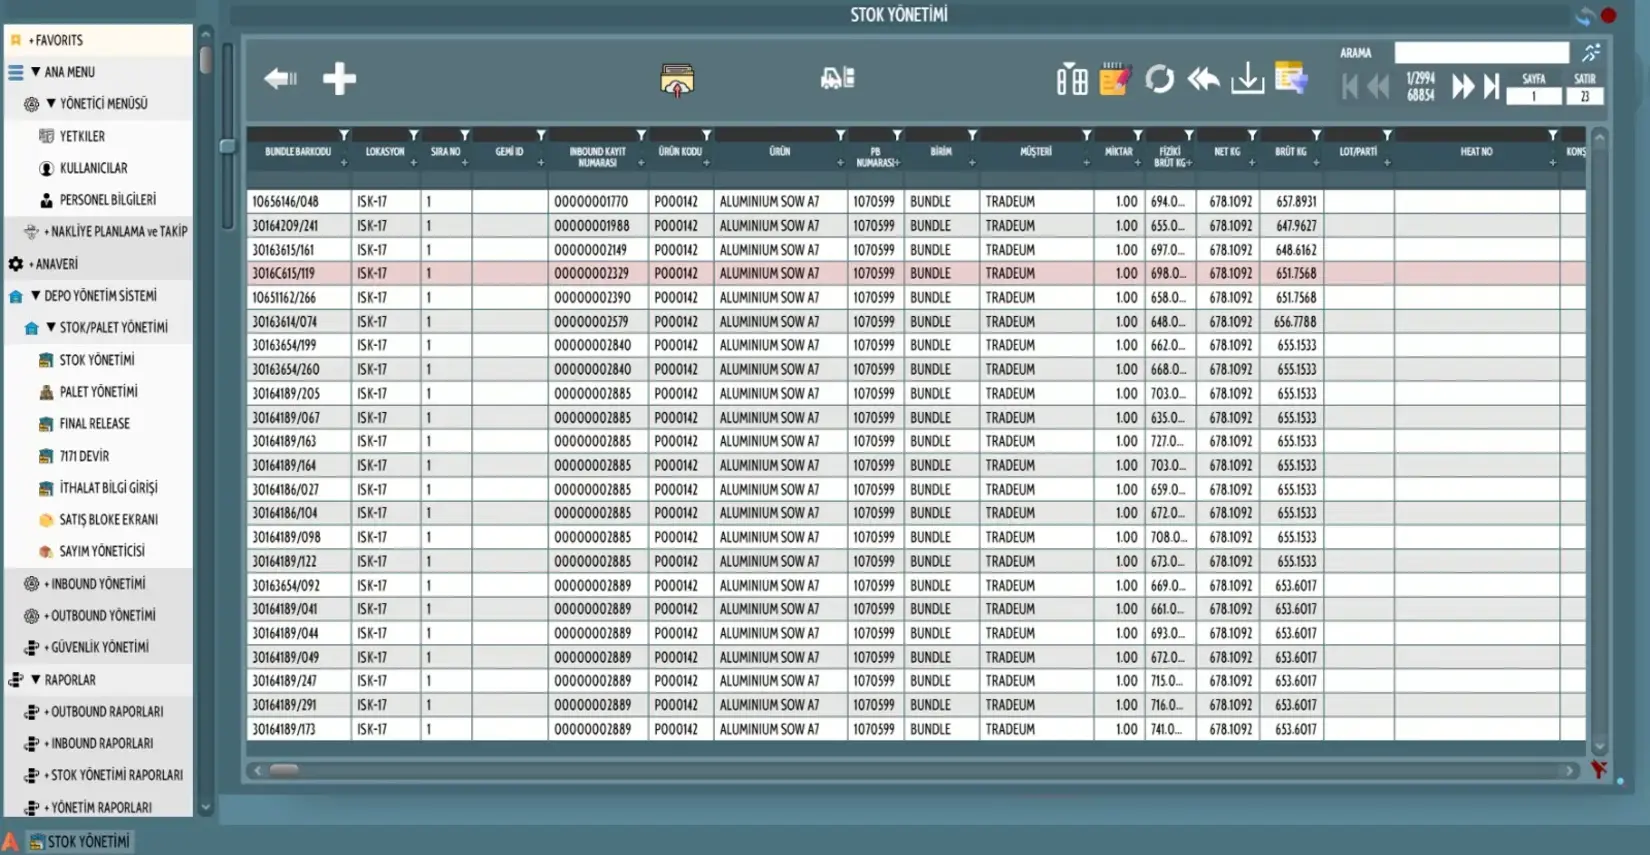Viewport: 1650px width, 855px height.
Task: Go to the next results page
Action: (x=1462, y=87)
